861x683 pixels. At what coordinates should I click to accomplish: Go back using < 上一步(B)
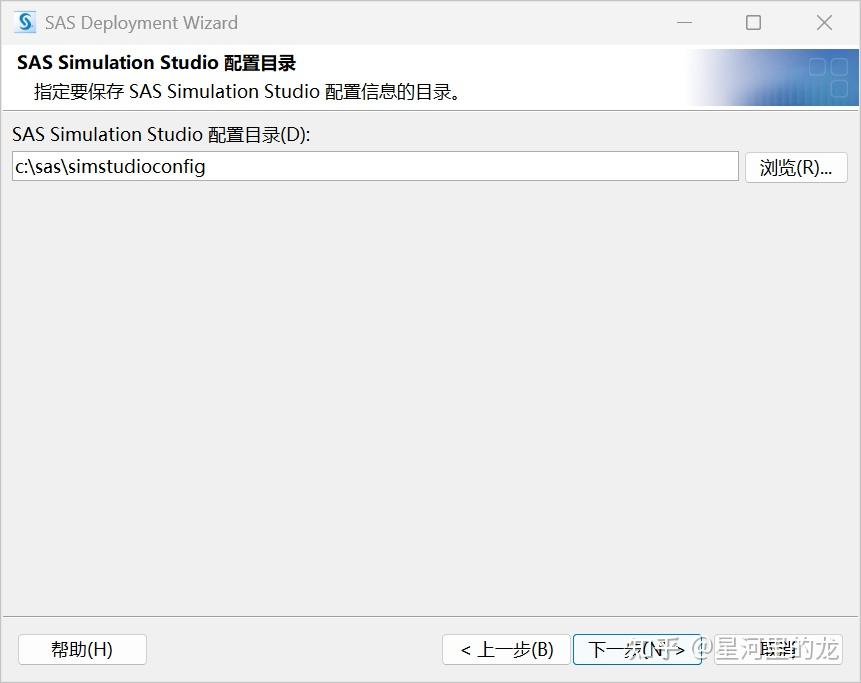pos(506,649)
